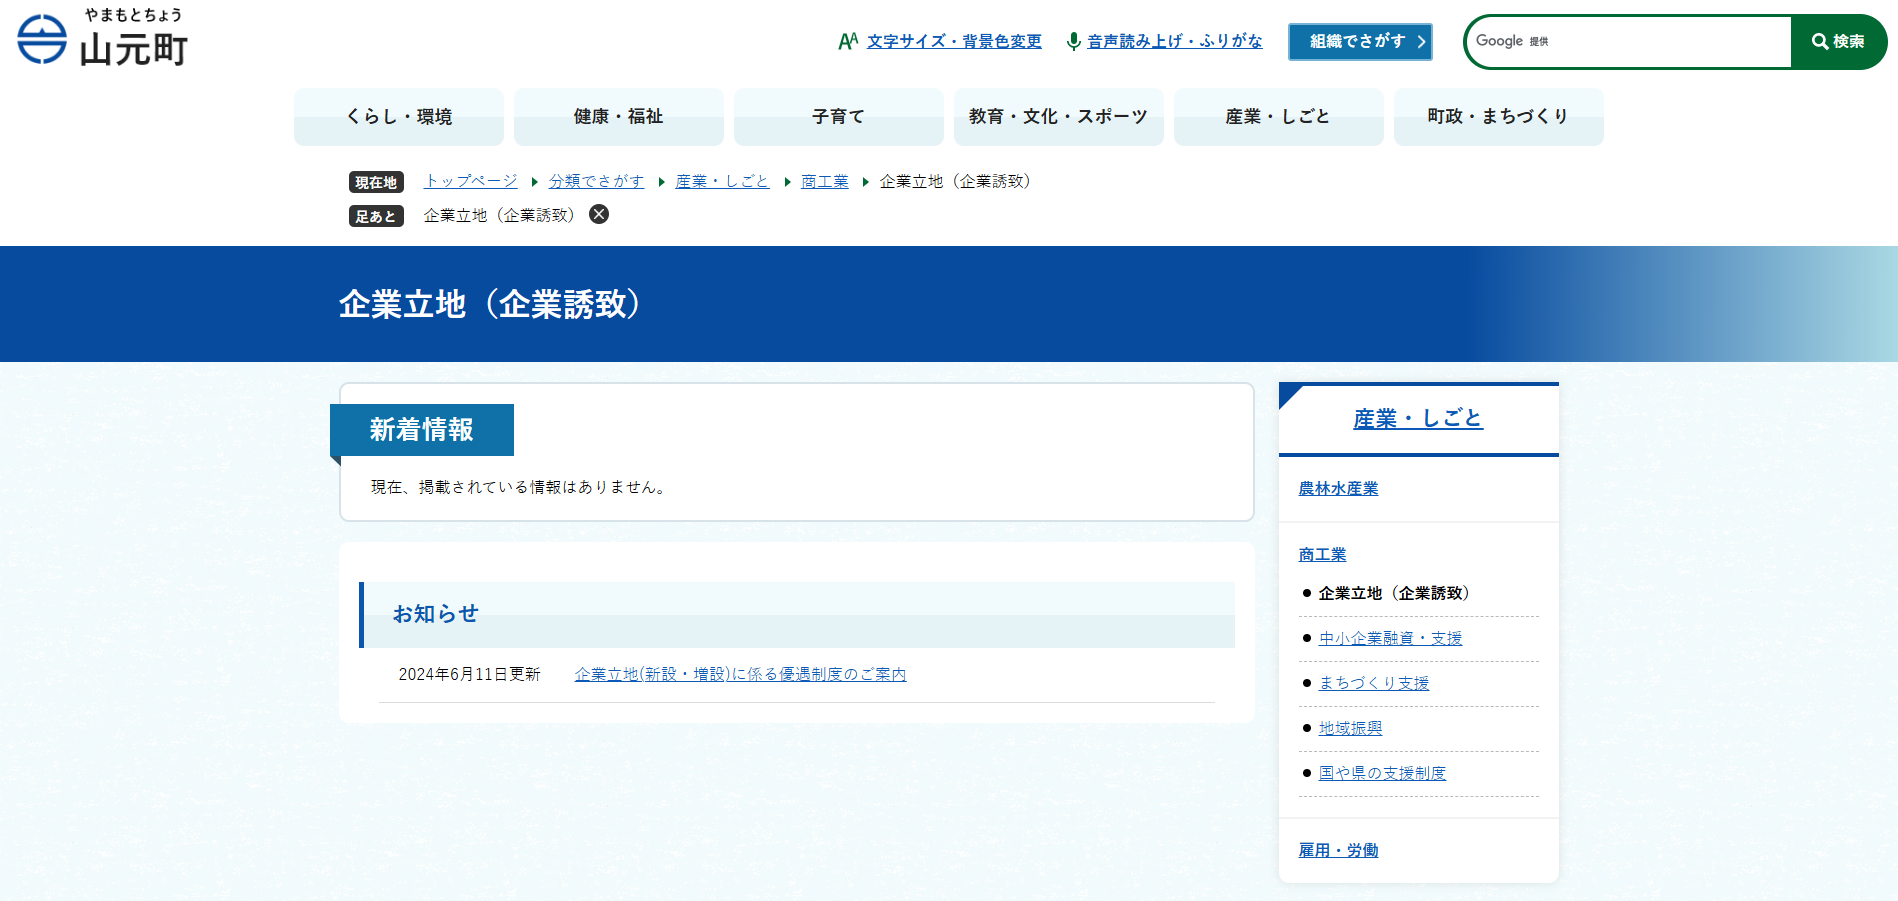Open 商工業 sidebar link

point(1322,554)
